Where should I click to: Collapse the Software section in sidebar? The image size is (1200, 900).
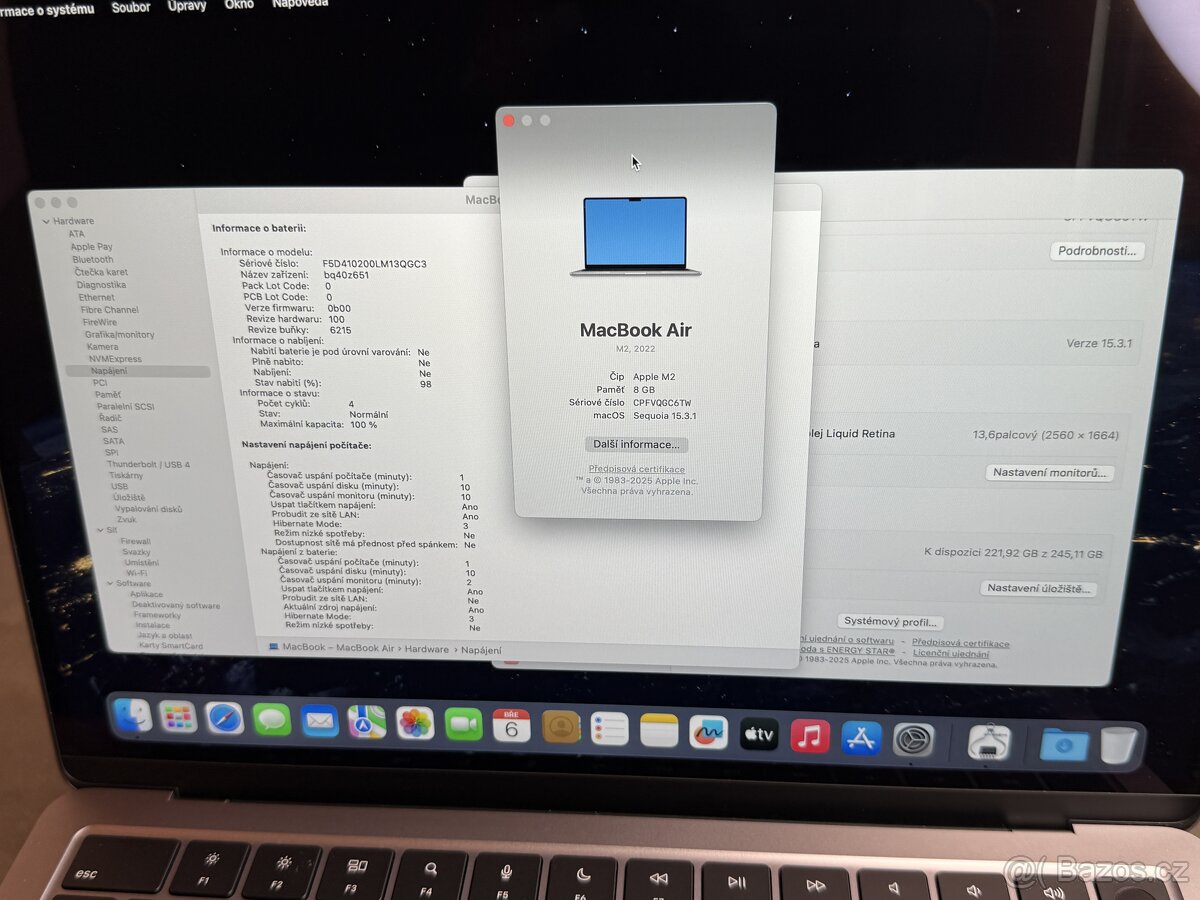(x=109, y=583)
